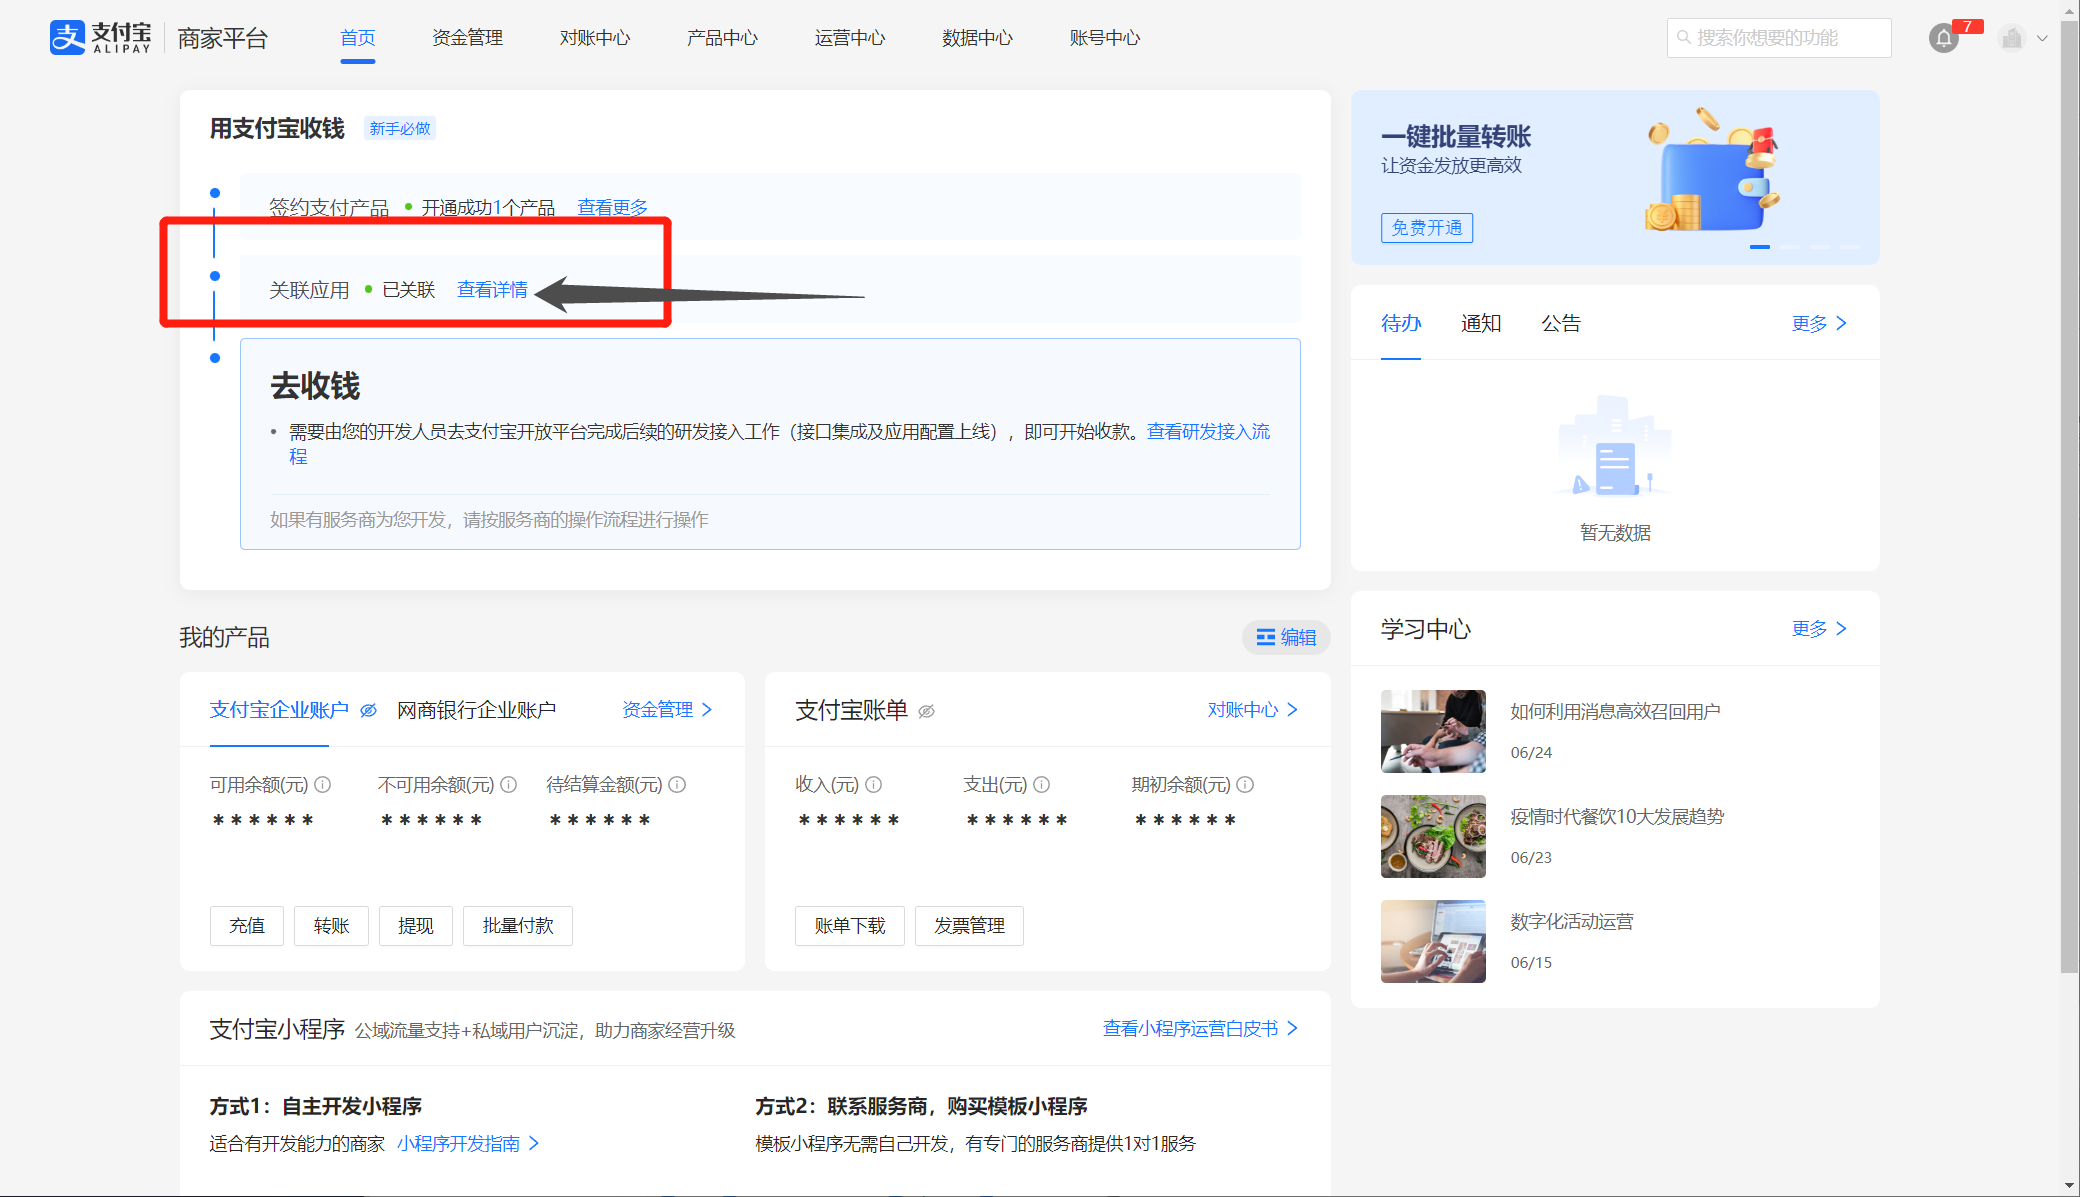This screenshot has width=2080, height=1197.
Task: Click the 免费开通 button on banner
Action: (1427, 228)
